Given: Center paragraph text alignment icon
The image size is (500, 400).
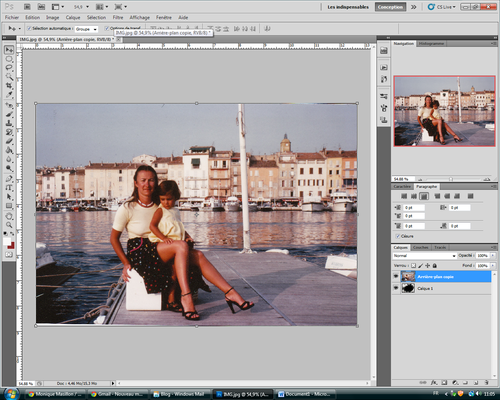Looking at the screenshot, I should tap(414, 196).
